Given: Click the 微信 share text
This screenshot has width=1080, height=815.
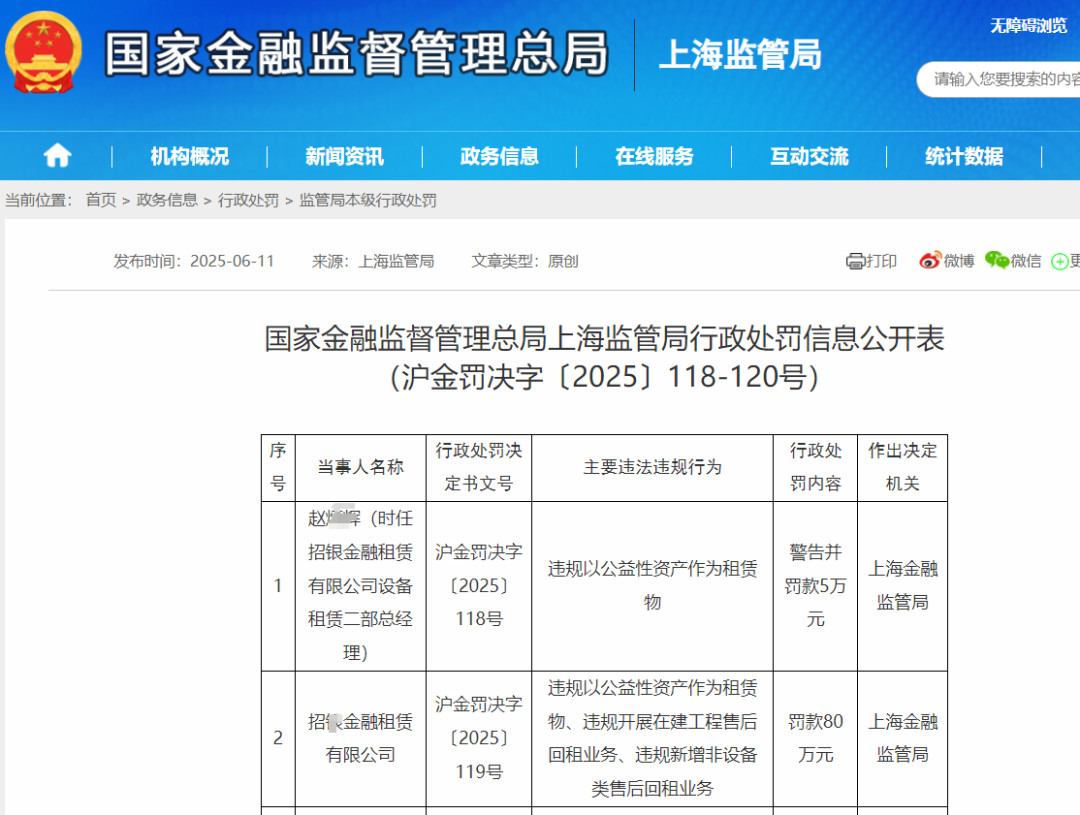Looking at the screenshot, I should [x=1026, y=261].
